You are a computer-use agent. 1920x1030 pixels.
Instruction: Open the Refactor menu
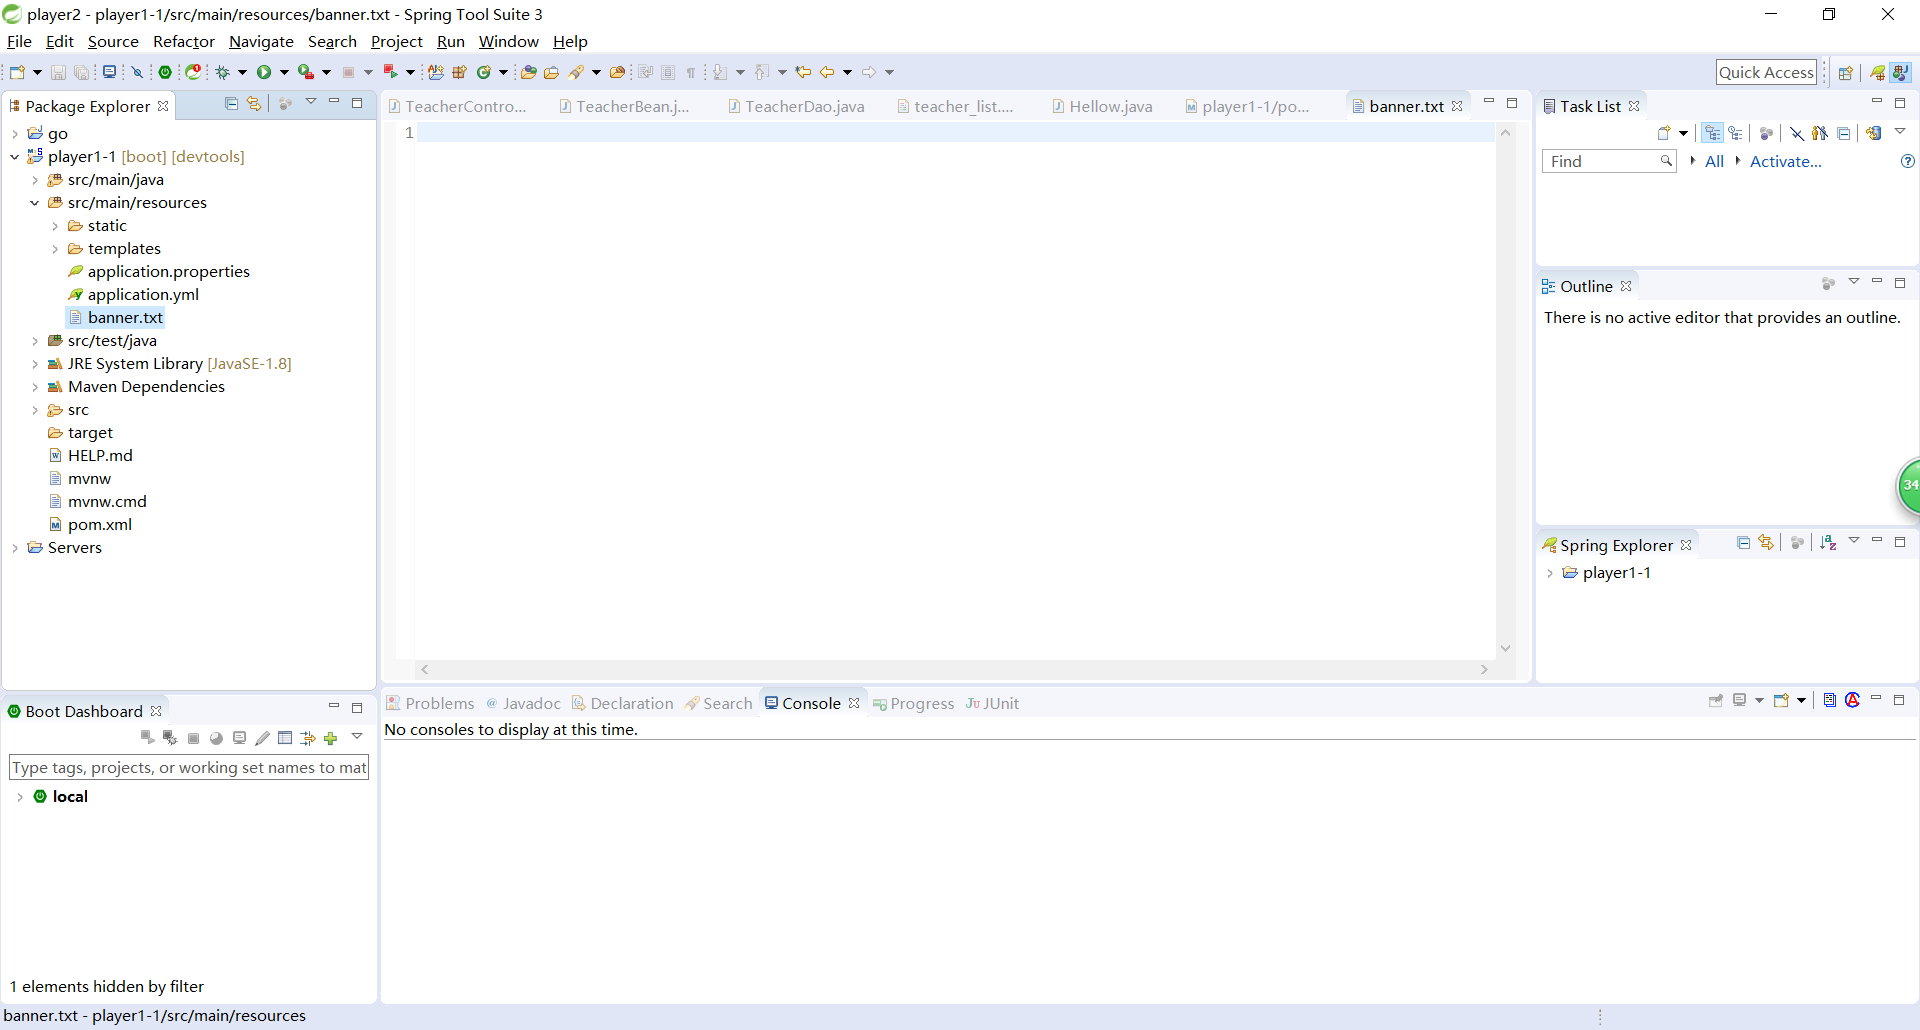[x=184, y=41]
